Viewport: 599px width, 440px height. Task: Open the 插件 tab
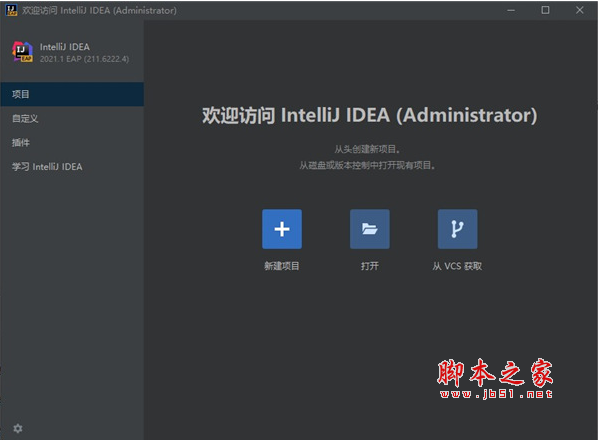pyautogui.click(x=72, y=142)
